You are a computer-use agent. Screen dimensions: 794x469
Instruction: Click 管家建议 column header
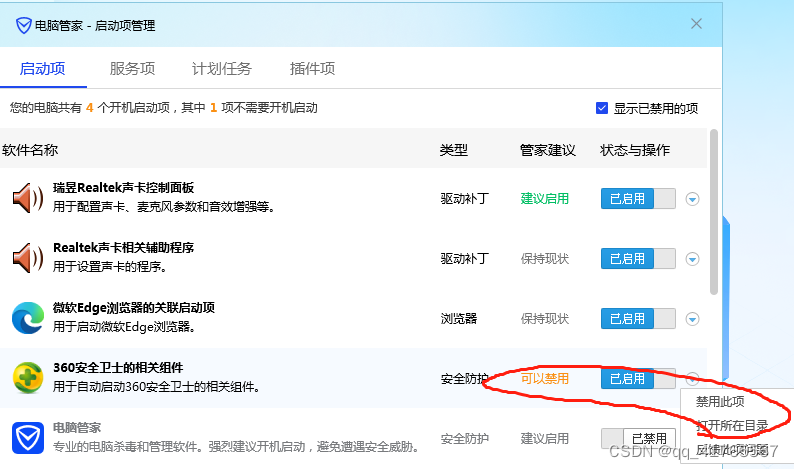(x=548, y=150)
